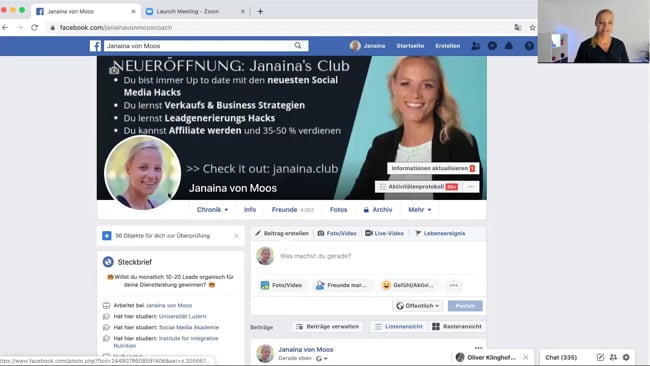Click Informationen aktualisieren button
Viewport: 650px width, 366px height.
tap(433, 168)
